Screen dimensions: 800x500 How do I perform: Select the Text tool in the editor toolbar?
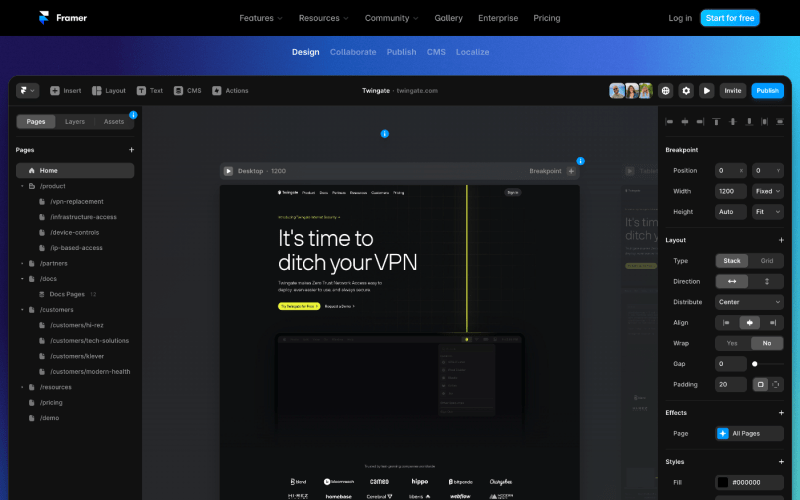pyautogui.click(x=149, y=91)
